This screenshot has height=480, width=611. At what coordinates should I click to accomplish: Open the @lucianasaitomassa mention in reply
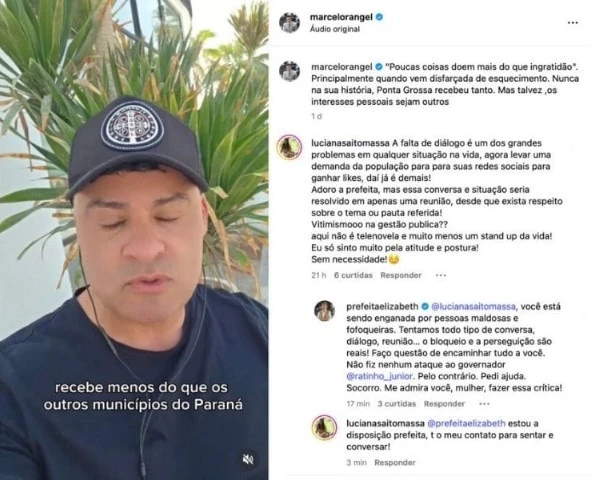(x=473, y=306)
